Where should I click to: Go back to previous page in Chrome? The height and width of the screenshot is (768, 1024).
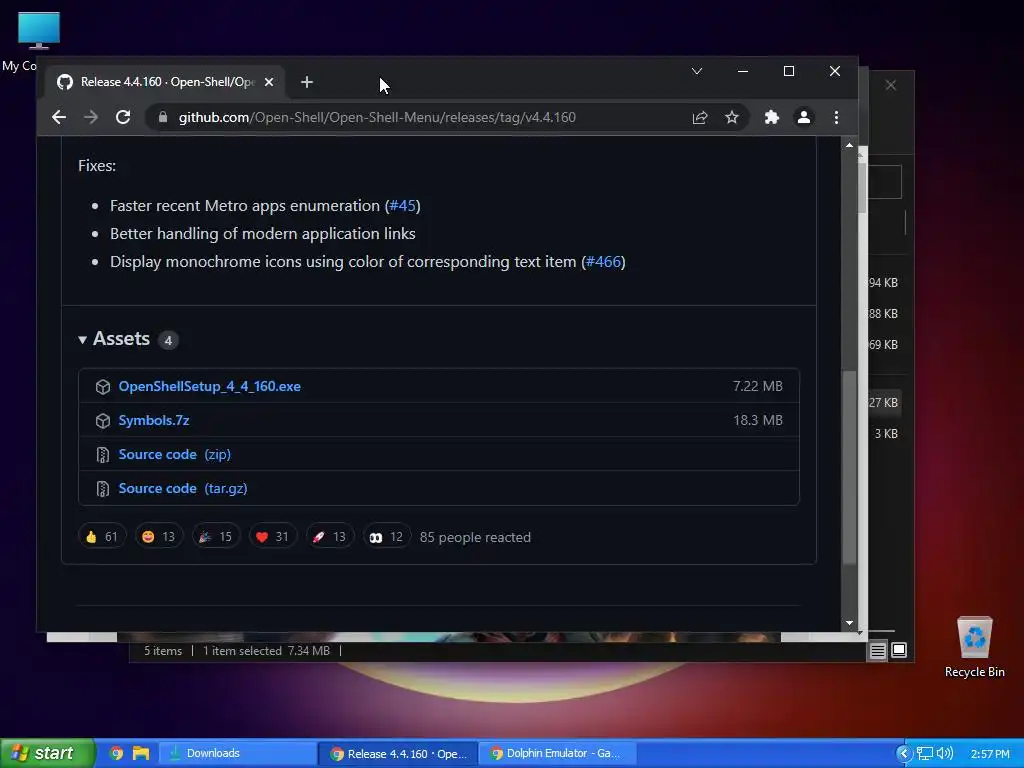click(59, 118)
